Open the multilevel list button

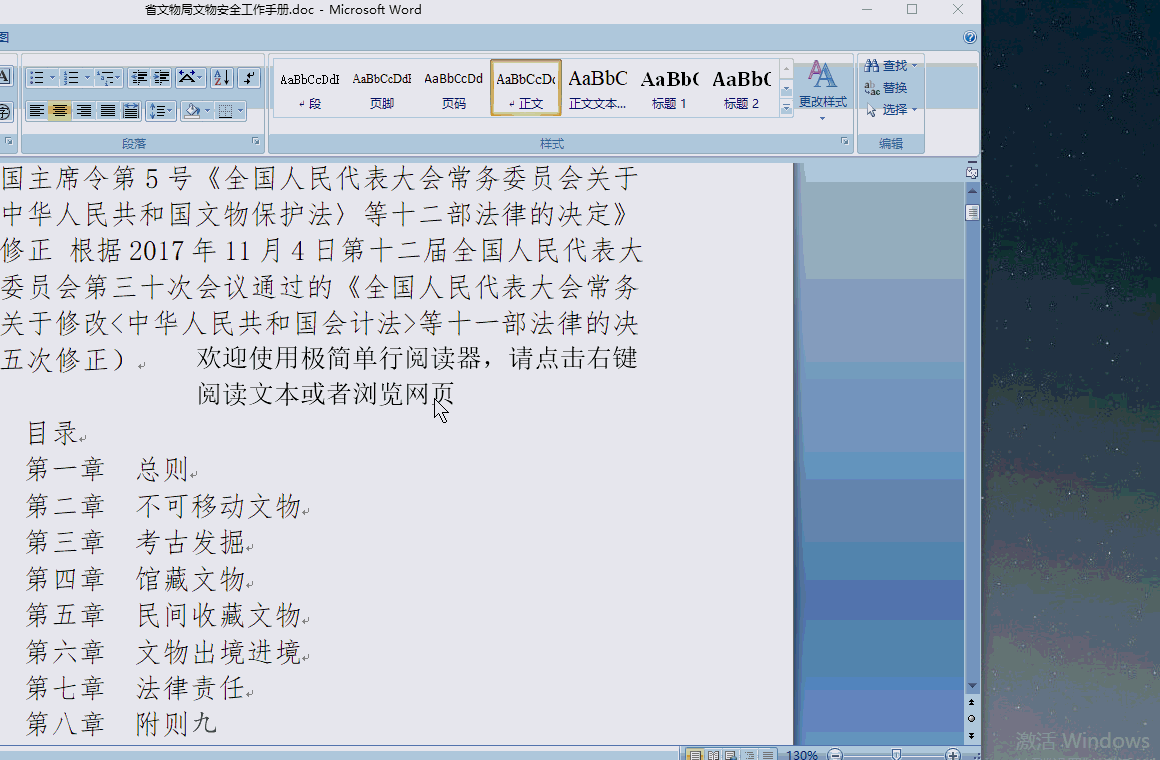(108, 78)
